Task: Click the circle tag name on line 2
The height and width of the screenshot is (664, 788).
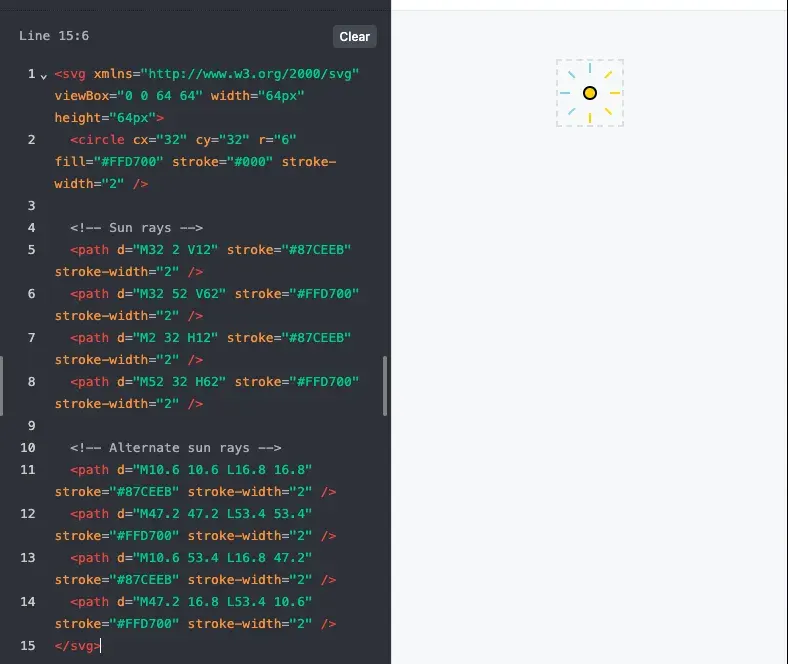Action: pos(102,140)
